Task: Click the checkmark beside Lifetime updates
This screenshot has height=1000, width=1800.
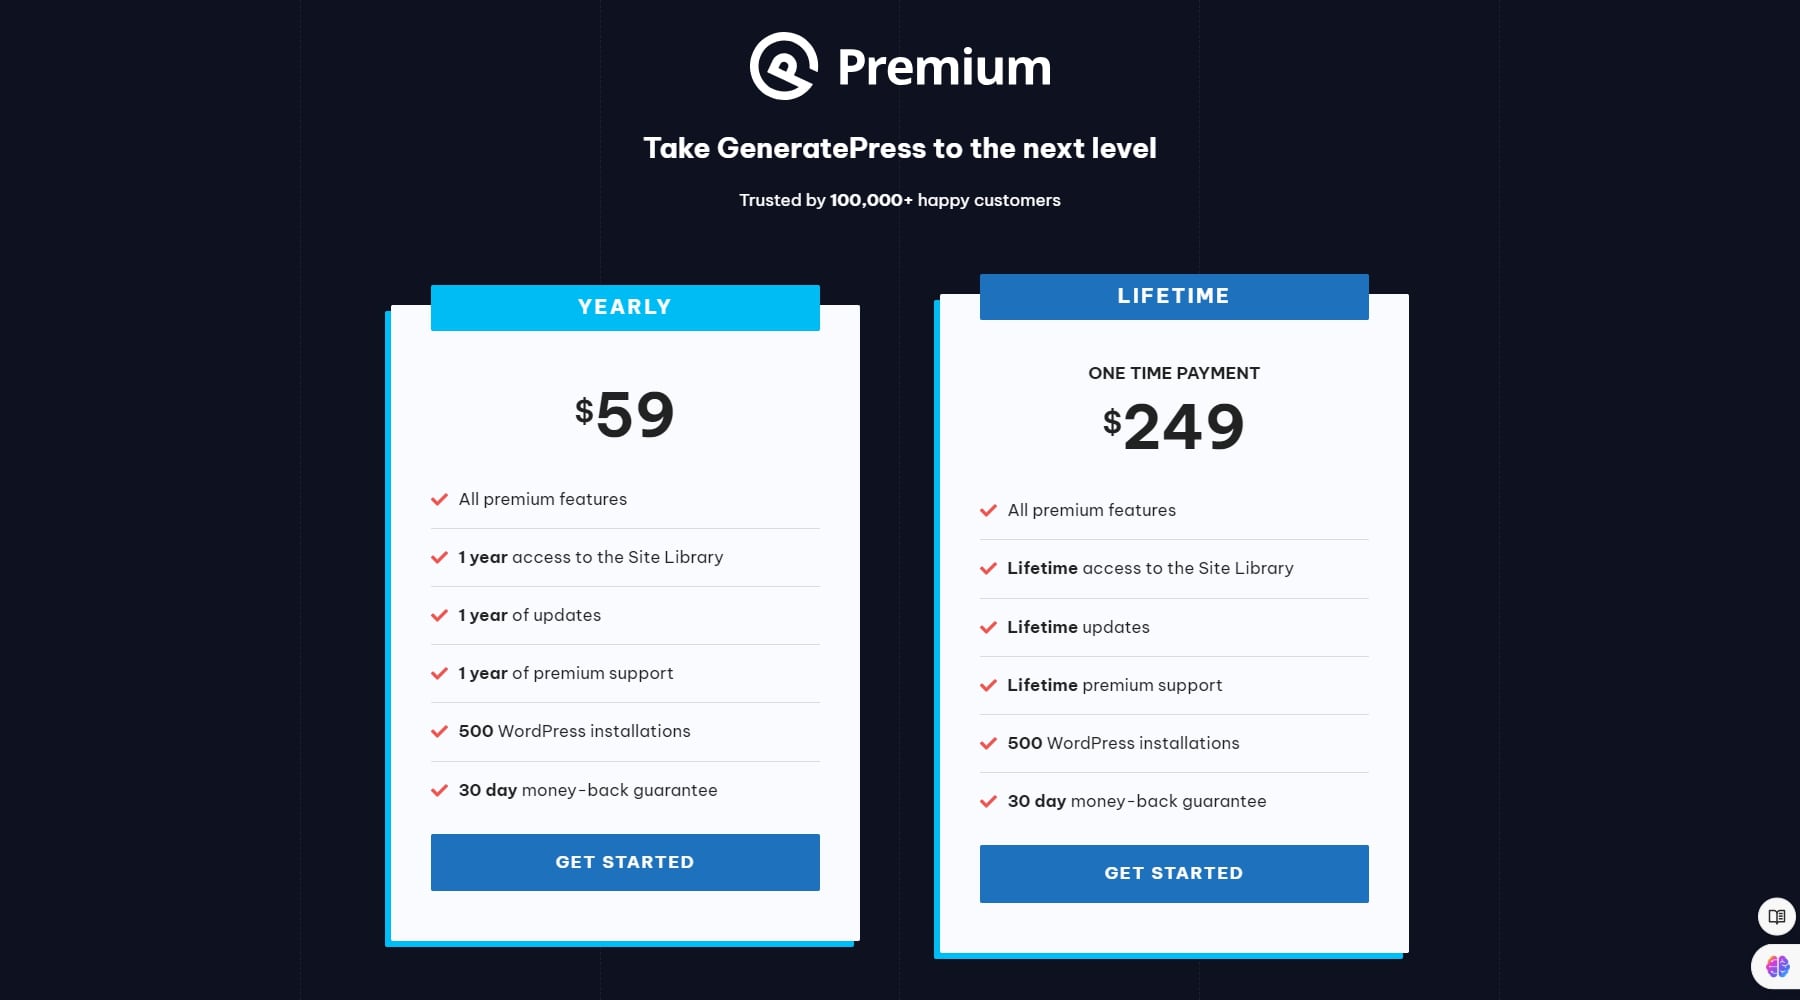Action: point(988,627)
